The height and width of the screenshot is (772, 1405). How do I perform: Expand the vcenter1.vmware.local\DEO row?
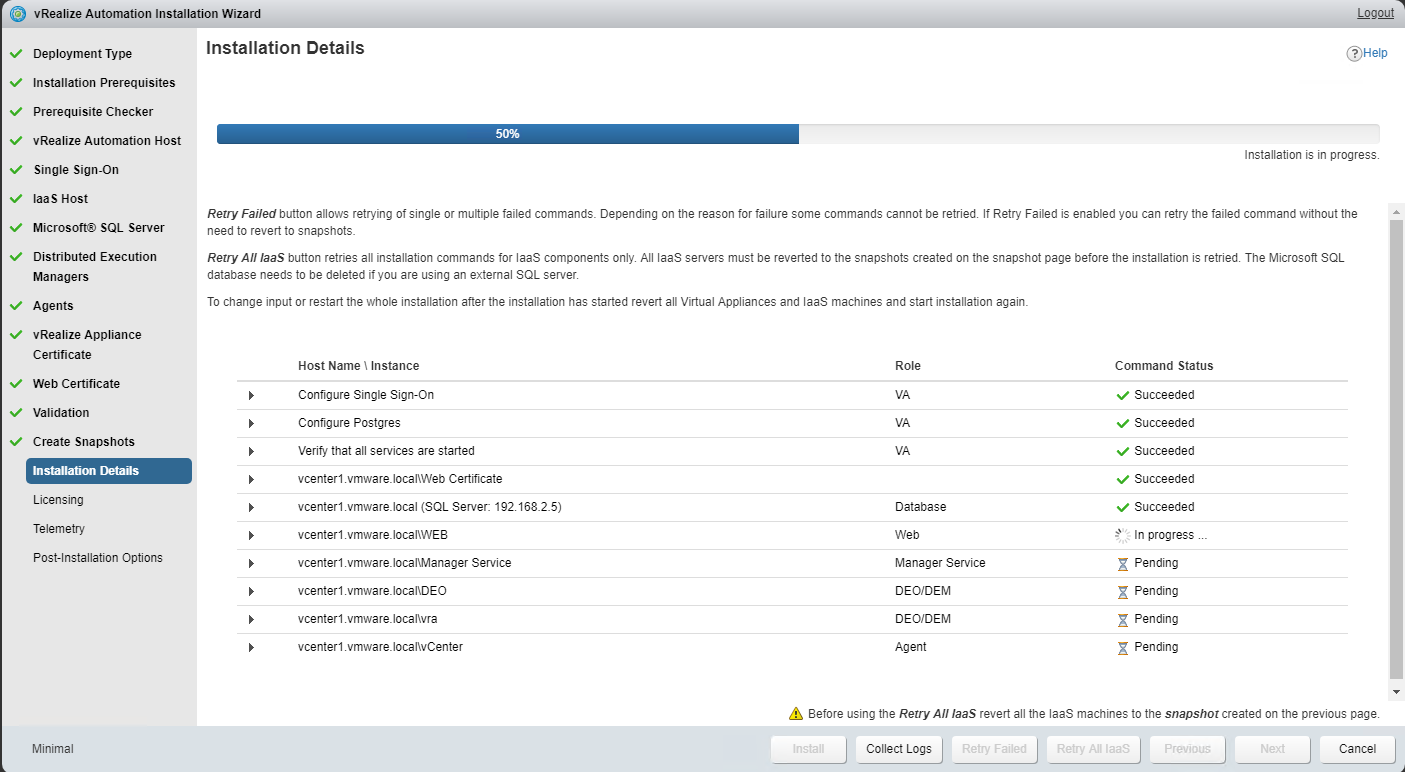(251, 592)
